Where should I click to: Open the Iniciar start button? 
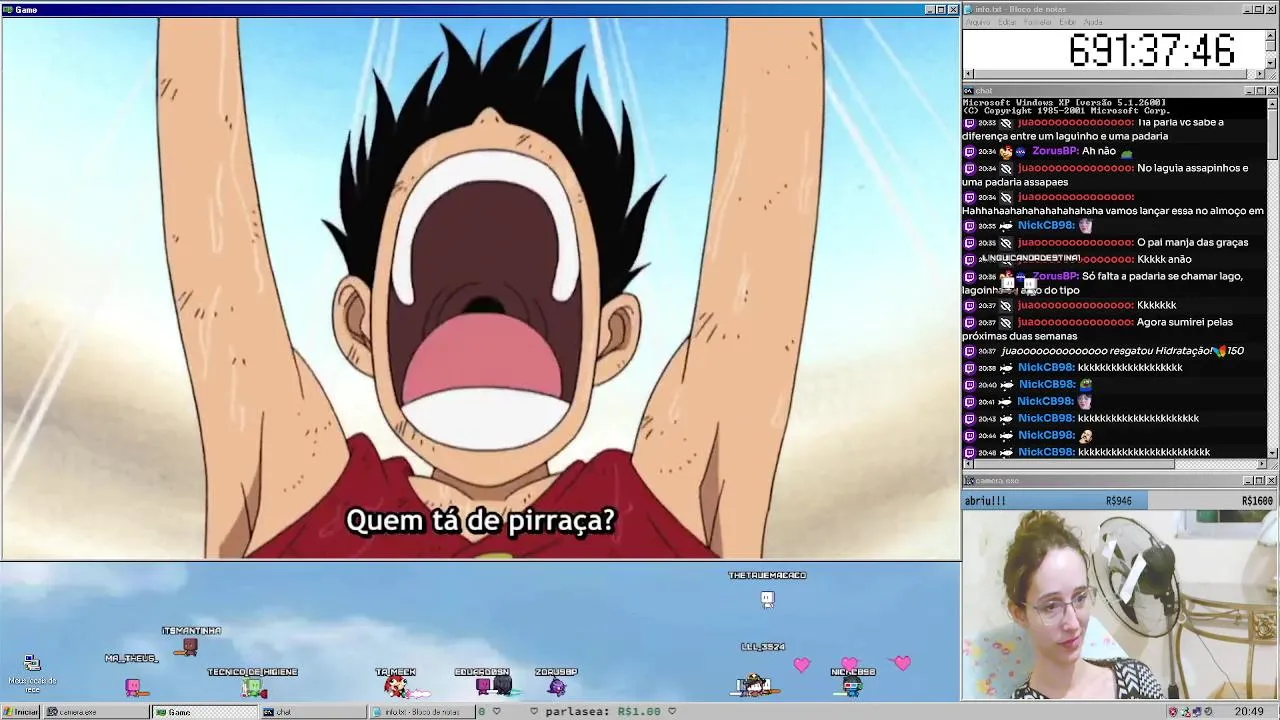point(20,712)
